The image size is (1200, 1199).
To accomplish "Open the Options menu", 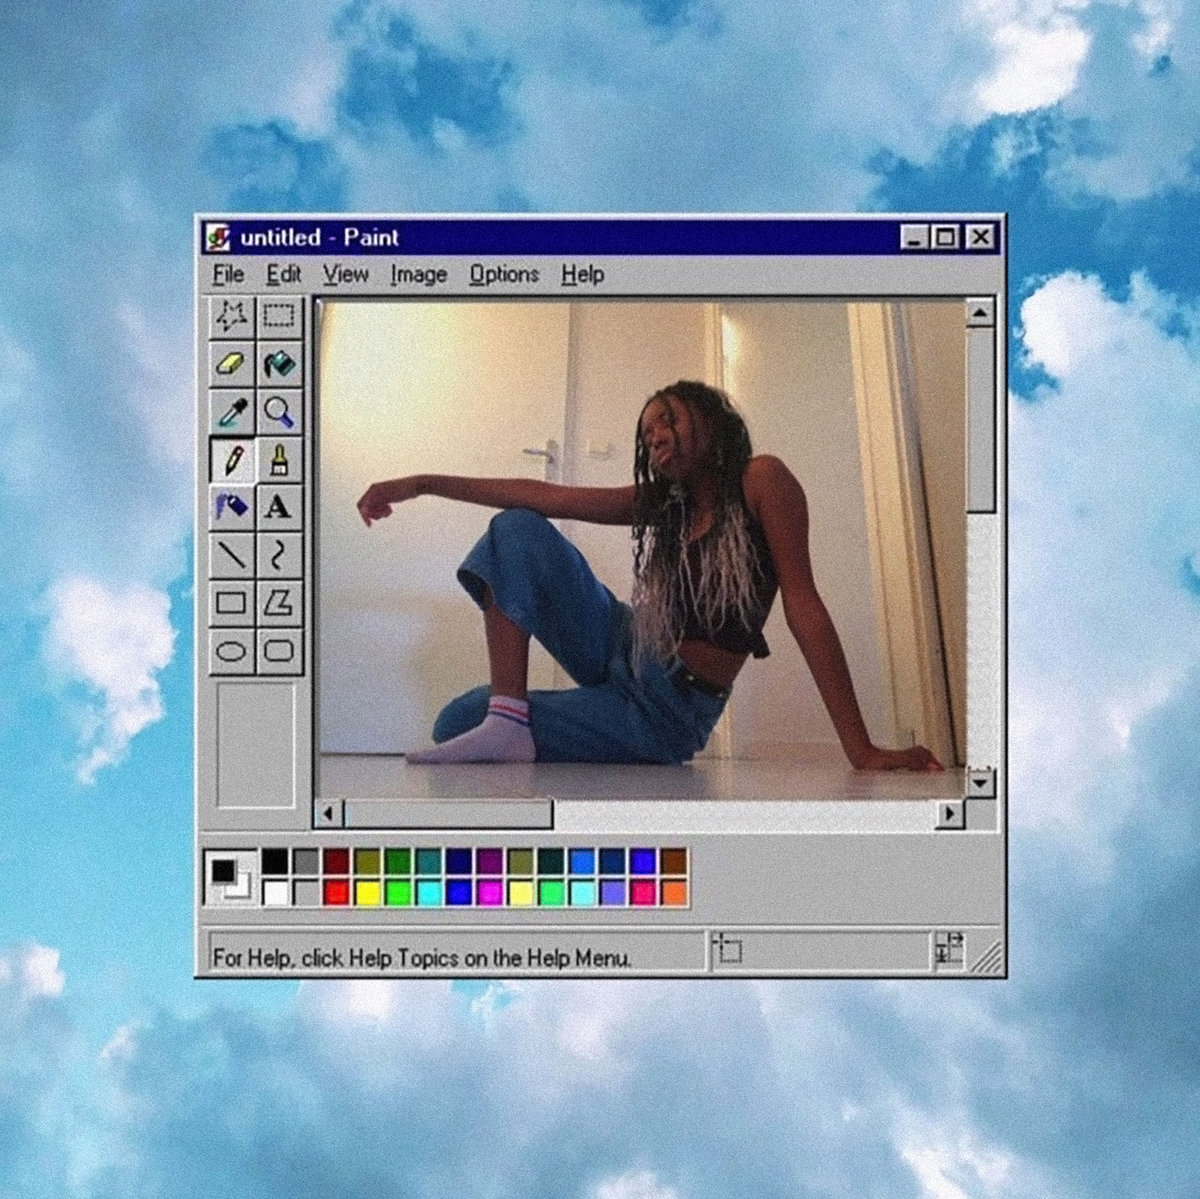I will [x=504, y=274].
